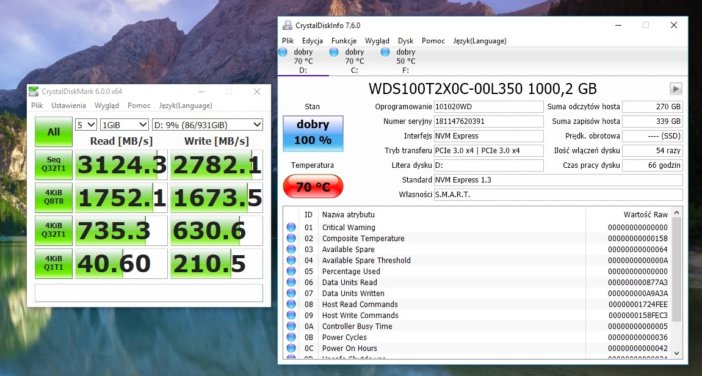Start the 4KiB Q32T1 benchmark test
702x376 pixels.
(x=54, y=231)
